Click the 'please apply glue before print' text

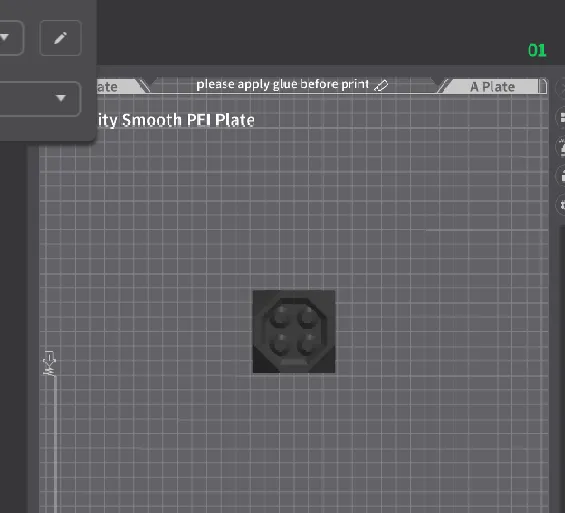point(282,84)
